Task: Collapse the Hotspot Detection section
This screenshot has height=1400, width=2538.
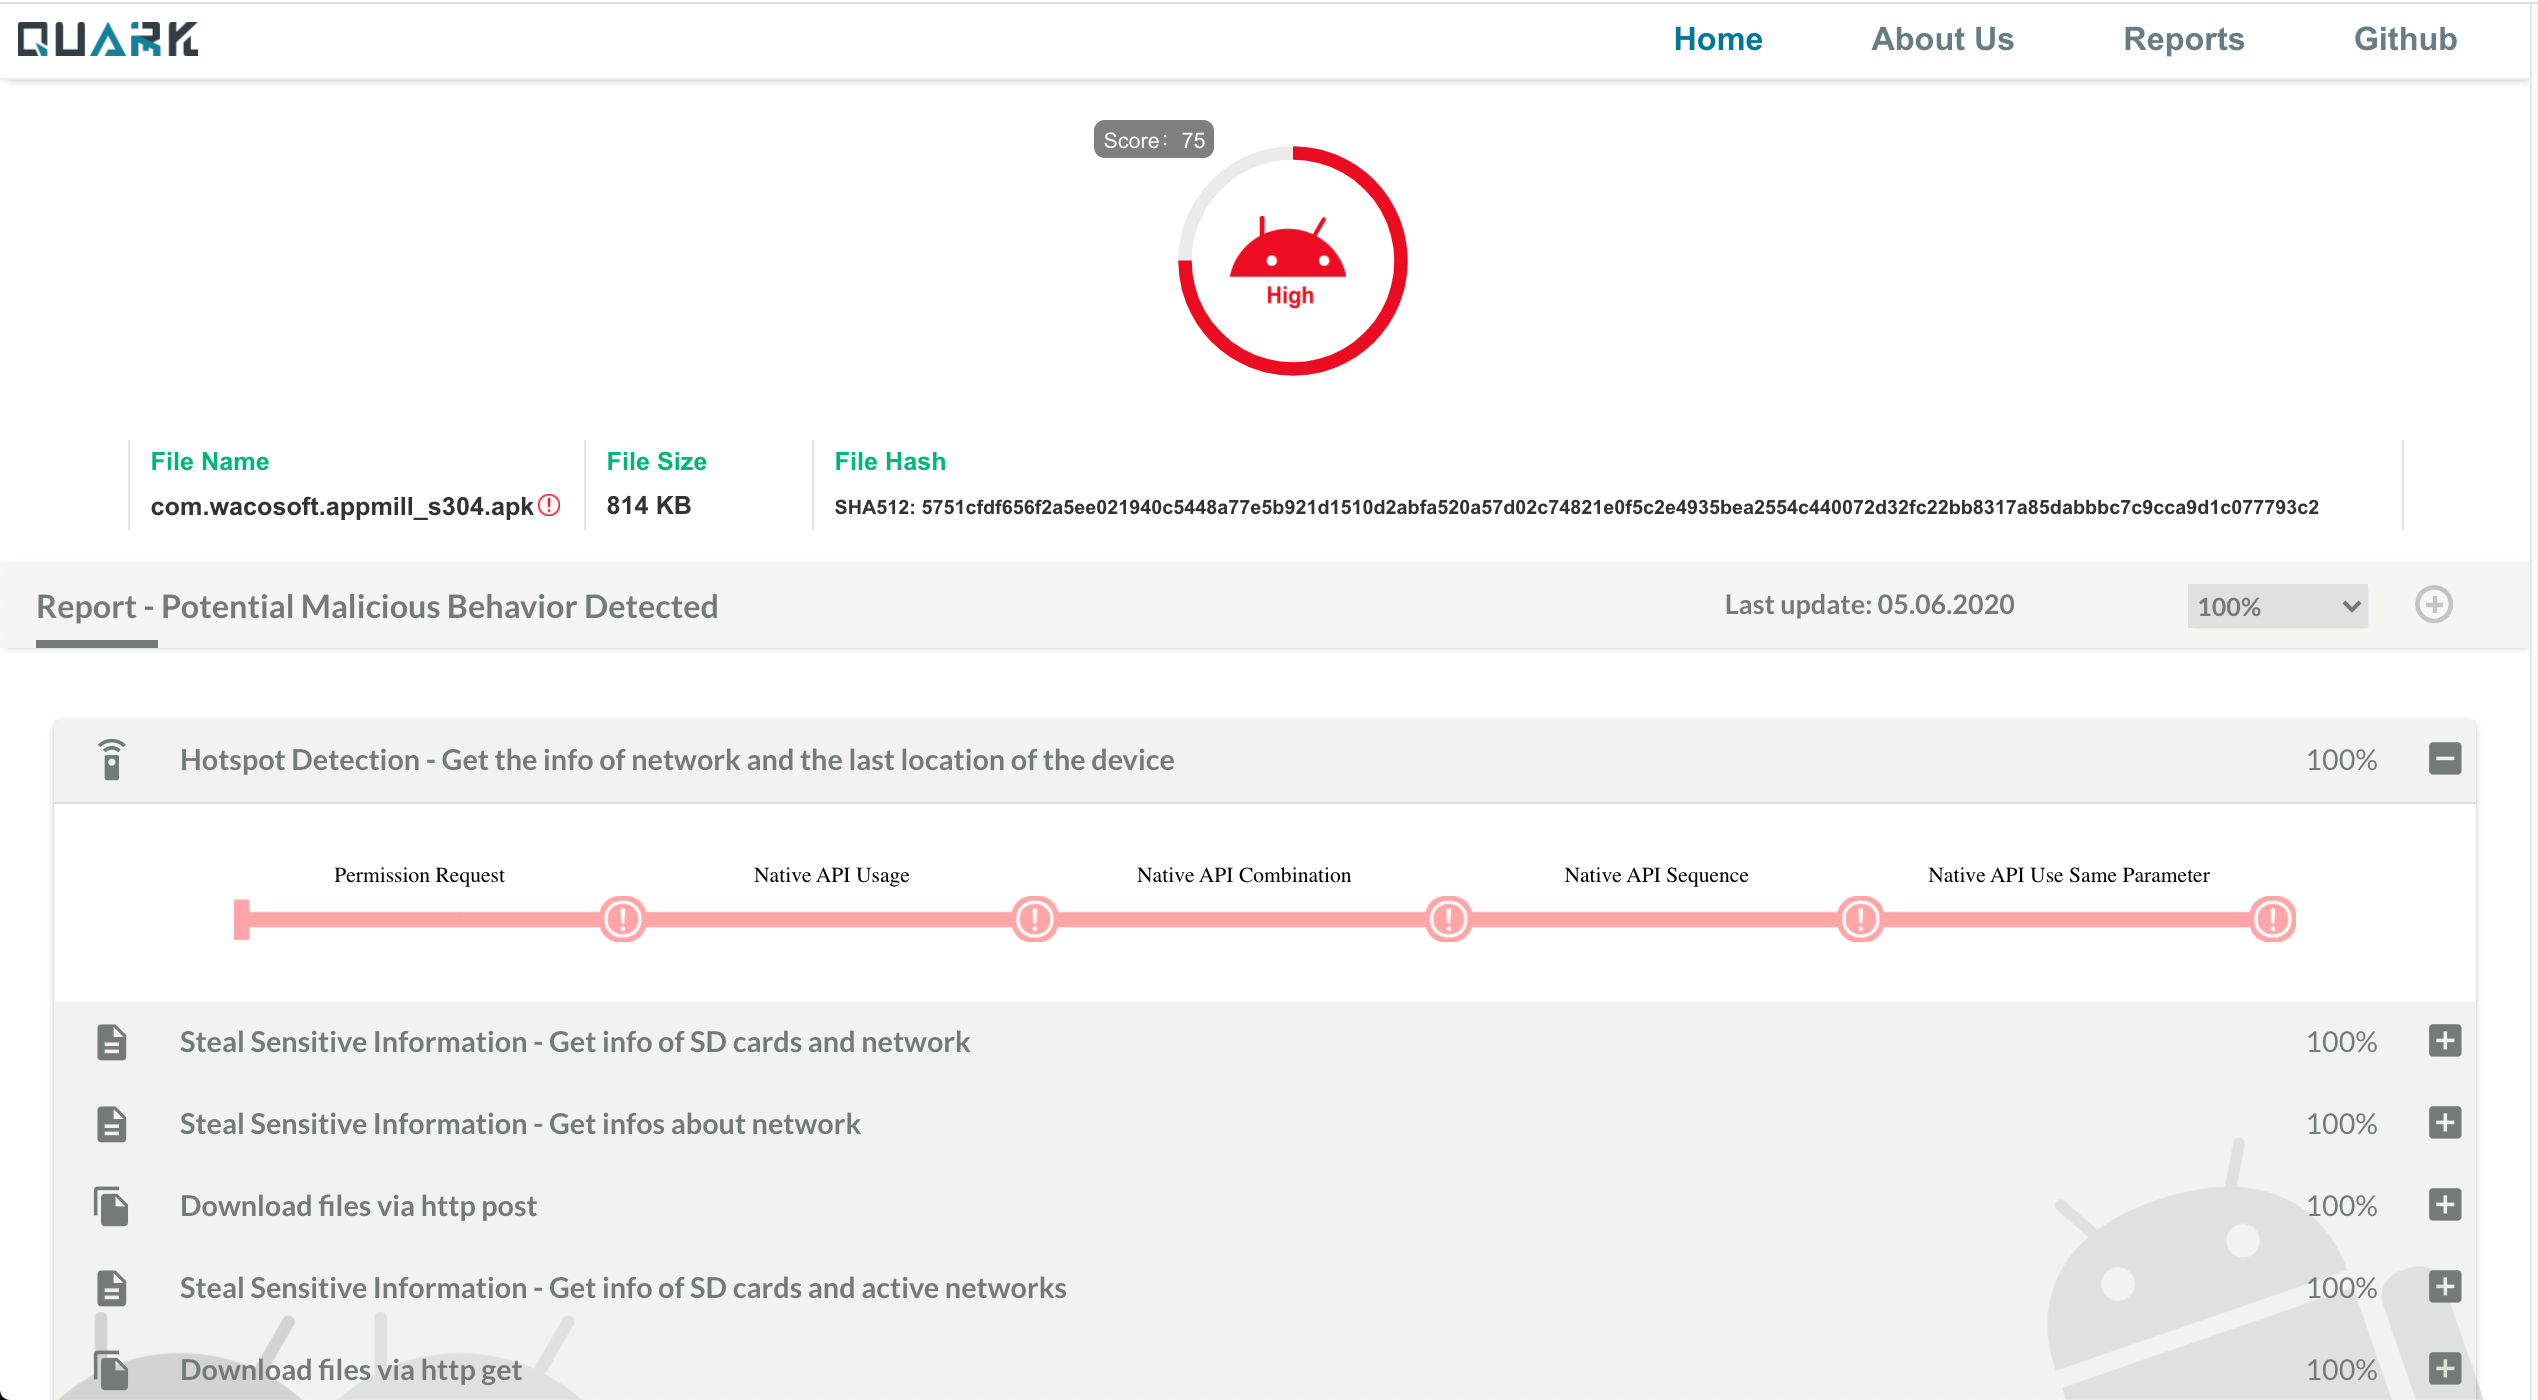Action: pyautogui.click(x=2444, y=758)
